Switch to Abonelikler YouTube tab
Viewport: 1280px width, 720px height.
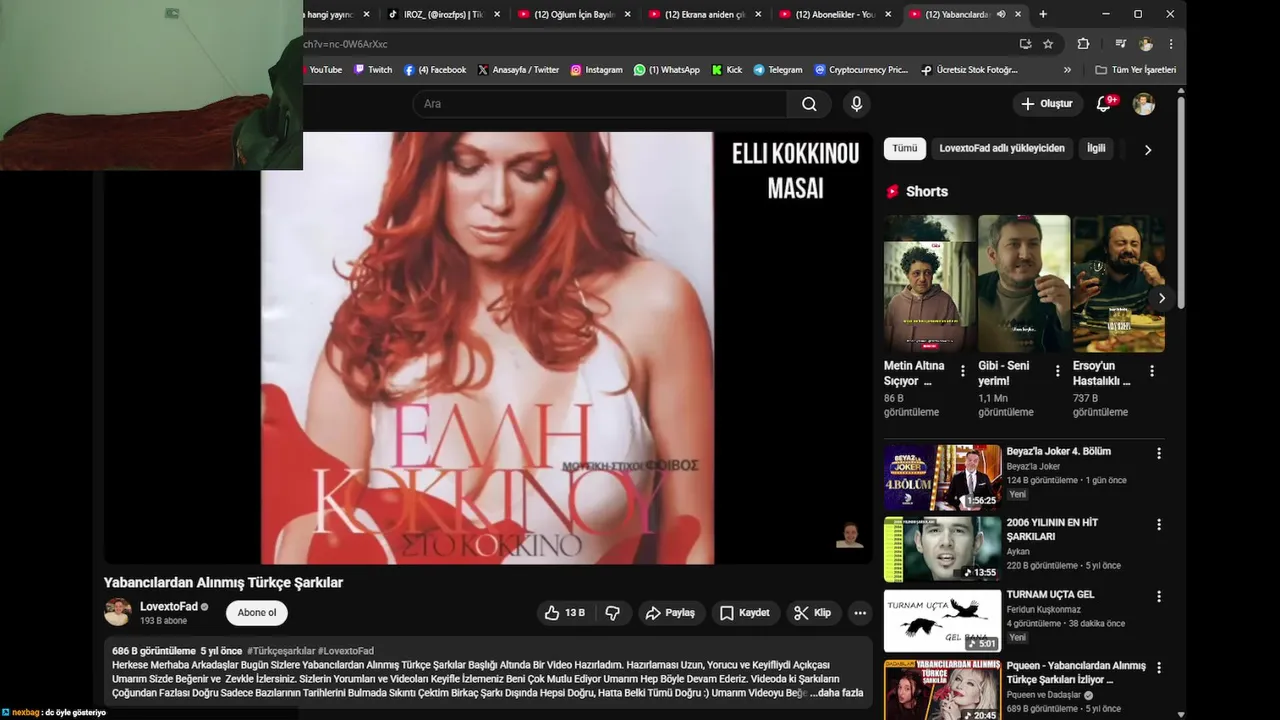(x=835, y=14)
